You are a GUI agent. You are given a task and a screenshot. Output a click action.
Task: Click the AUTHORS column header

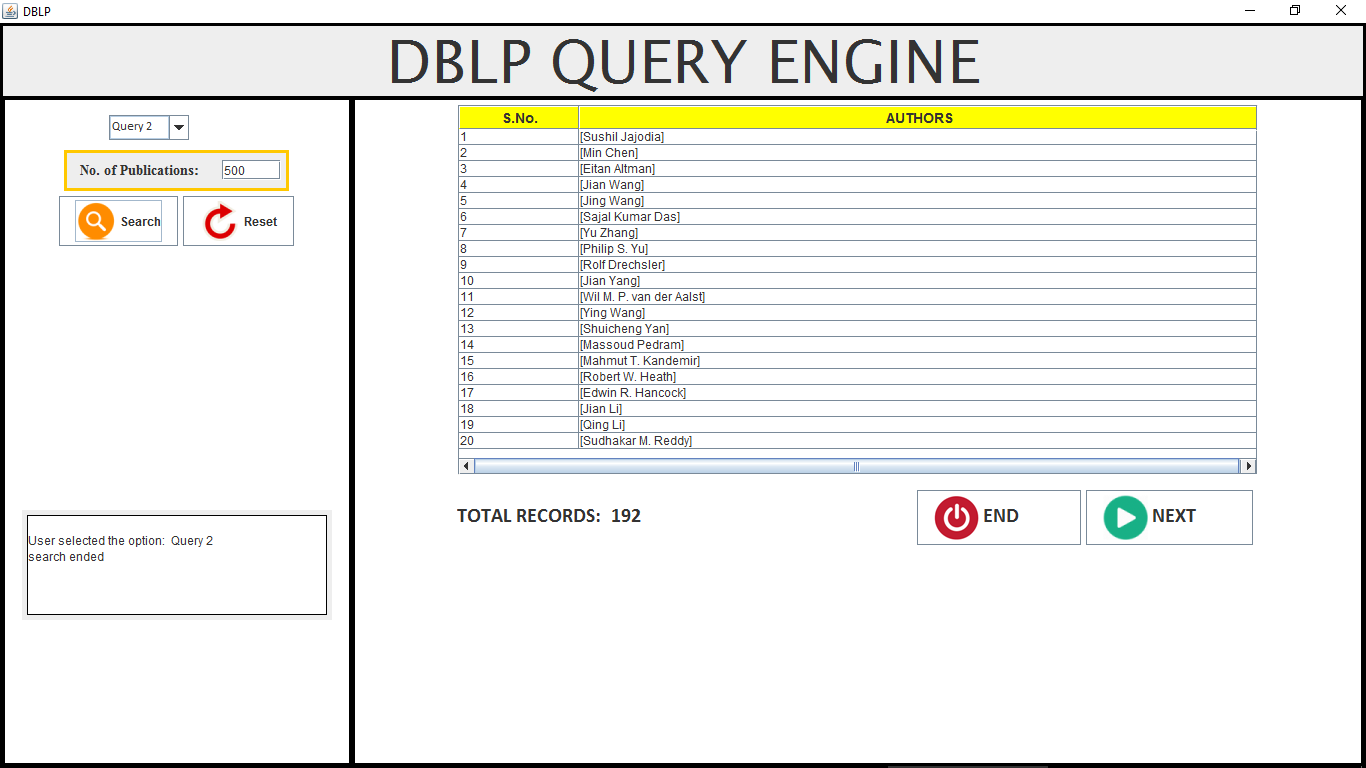[917, 118]
